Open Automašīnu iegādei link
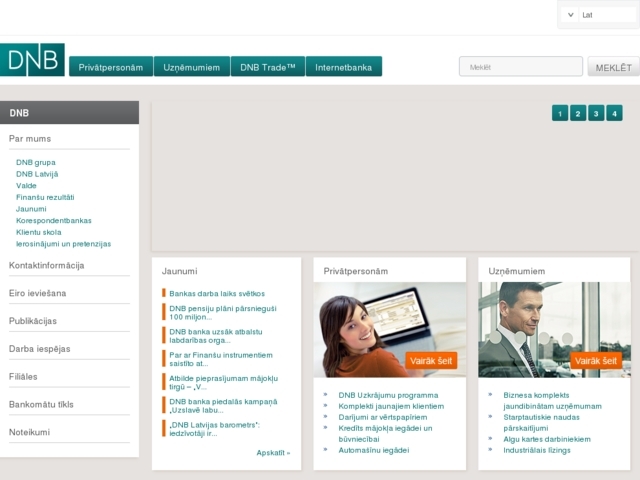This screenshot has height=480, width=640. point(374,451)
